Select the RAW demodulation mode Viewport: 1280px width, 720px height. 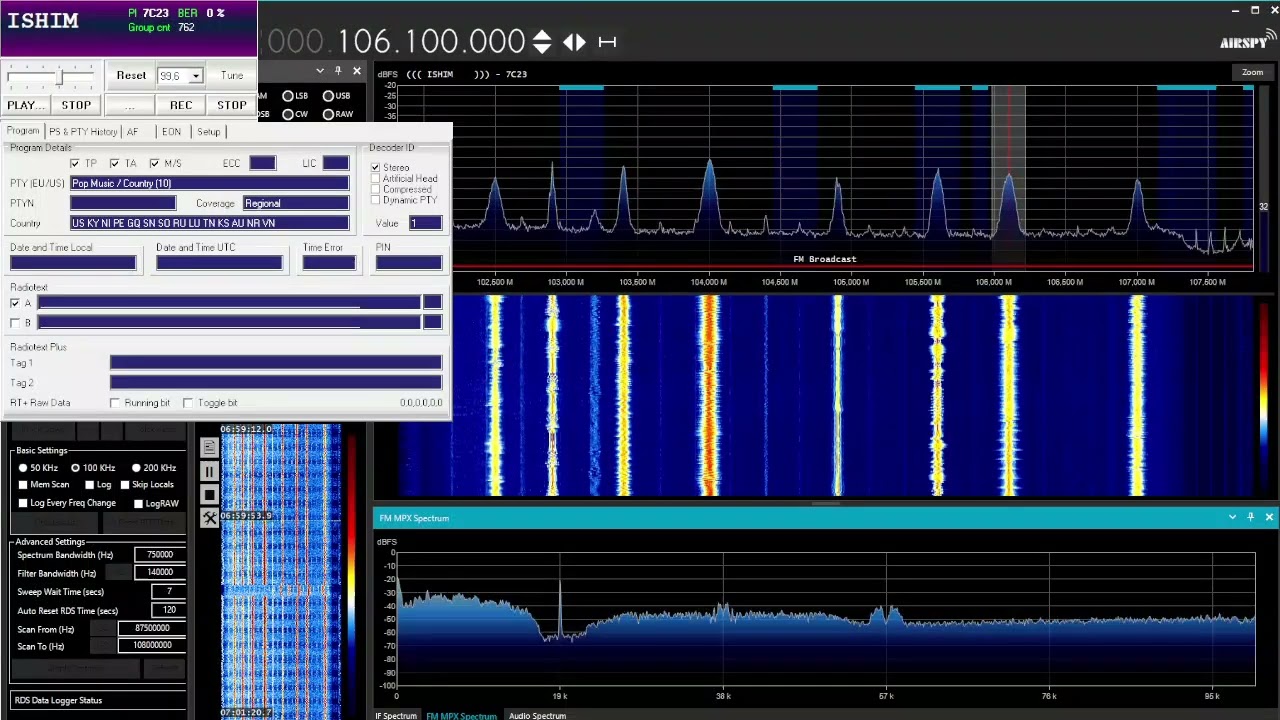(329, 114)
